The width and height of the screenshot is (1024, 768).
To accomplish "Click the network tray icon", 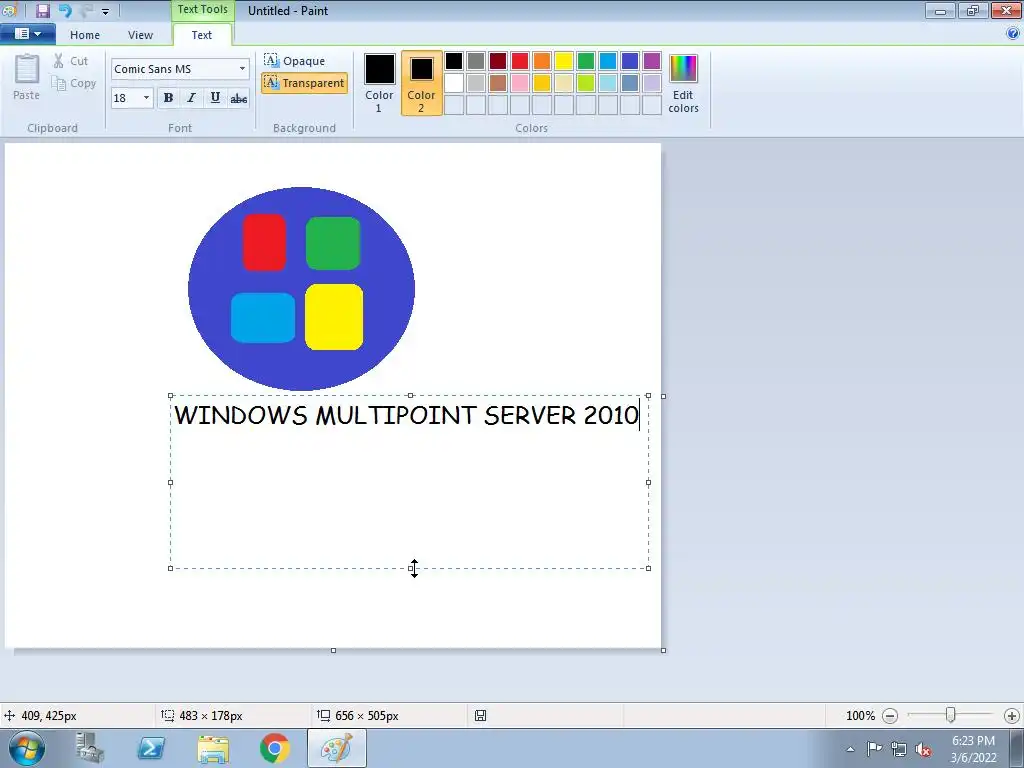I will click(899, 749).
